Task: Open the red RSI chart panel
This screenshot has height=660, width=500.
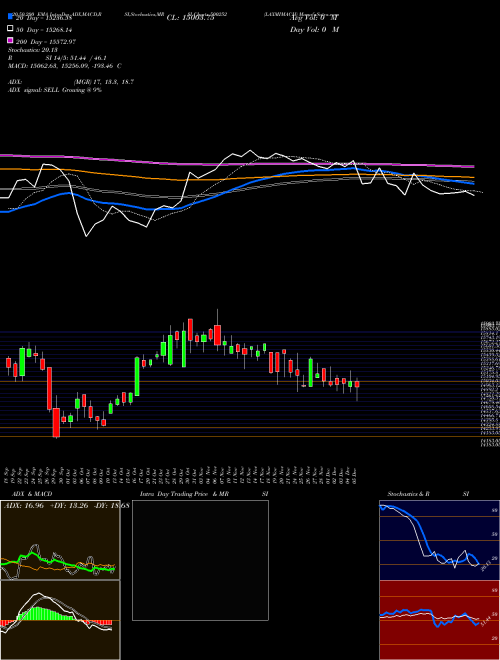Action: point(439,620)
